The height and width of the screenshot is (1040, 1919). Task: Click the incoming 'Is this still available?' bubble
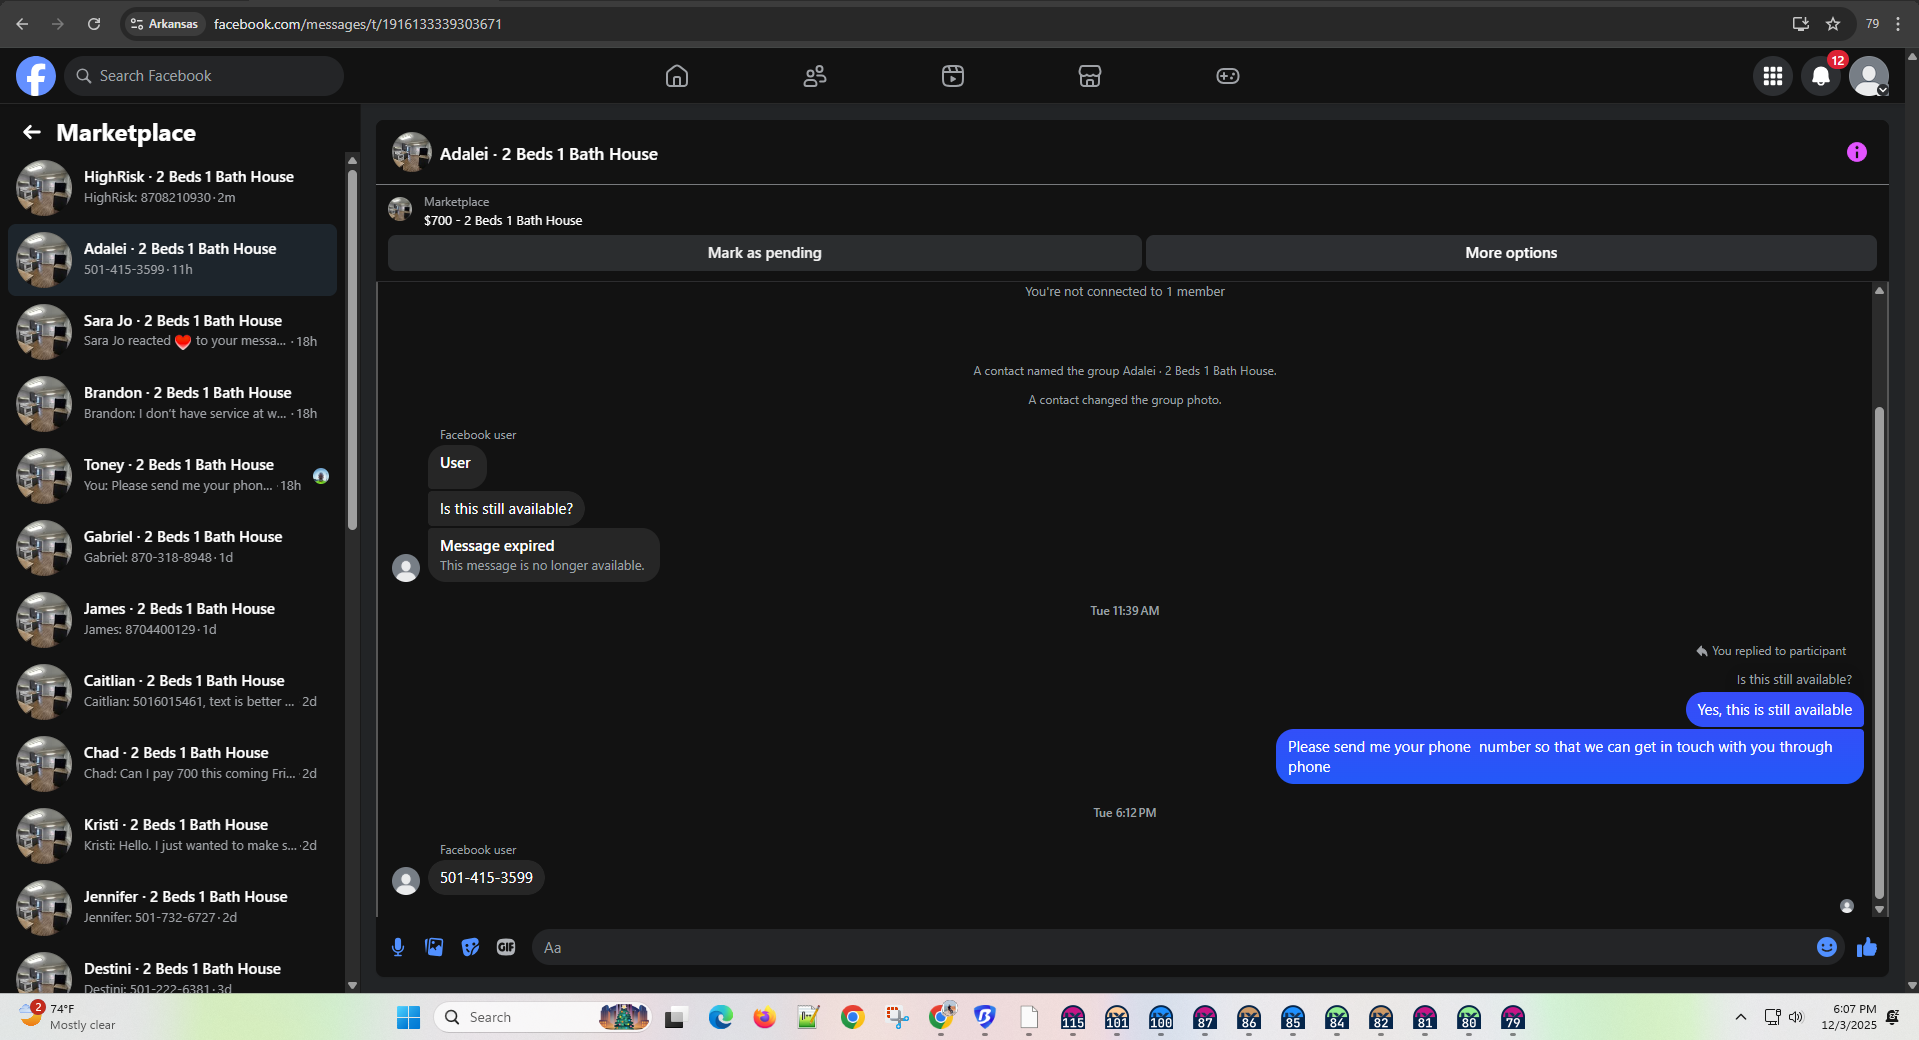506,509
